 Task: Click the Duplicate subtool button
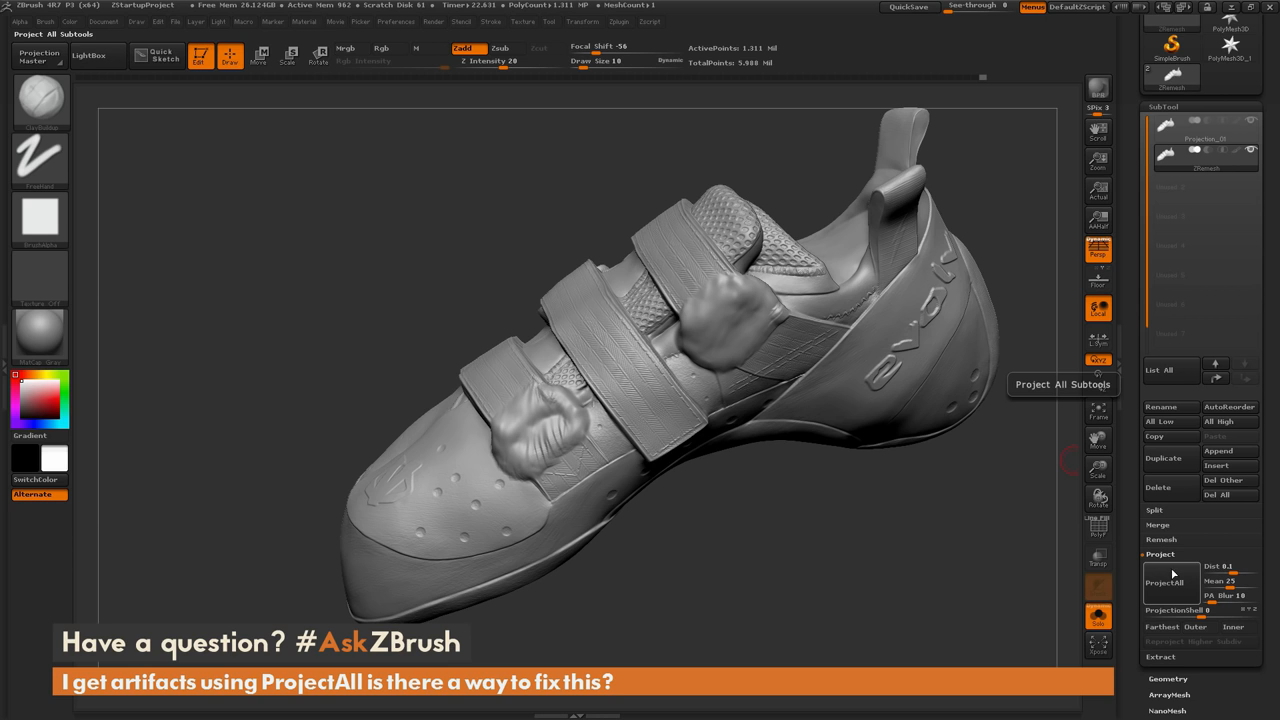(1171, 458)
